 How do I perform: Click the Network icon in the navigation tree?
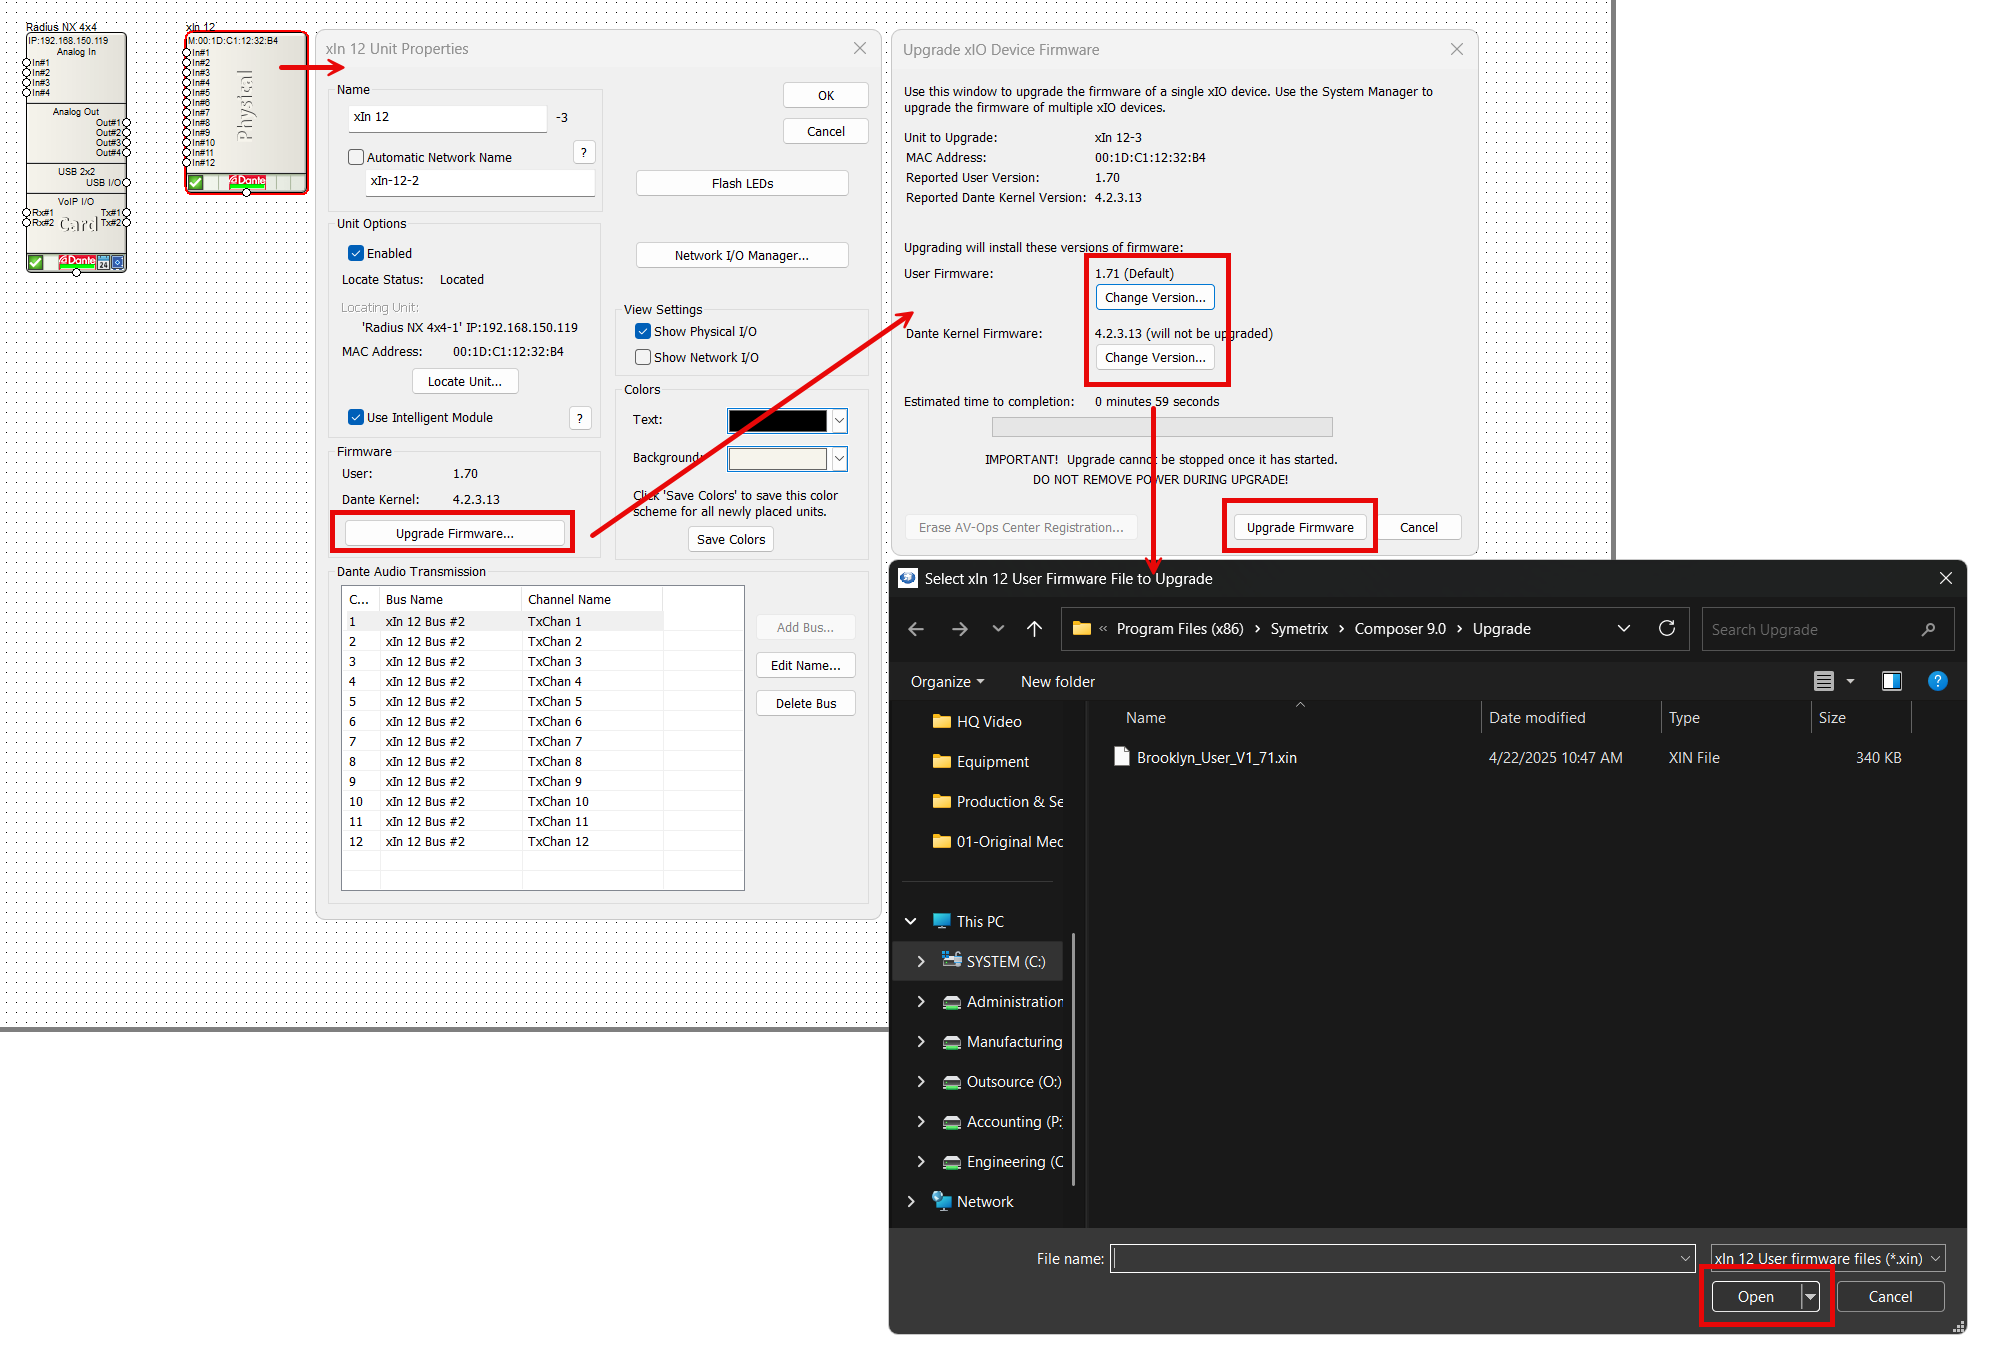click(x=941, y=1201)
